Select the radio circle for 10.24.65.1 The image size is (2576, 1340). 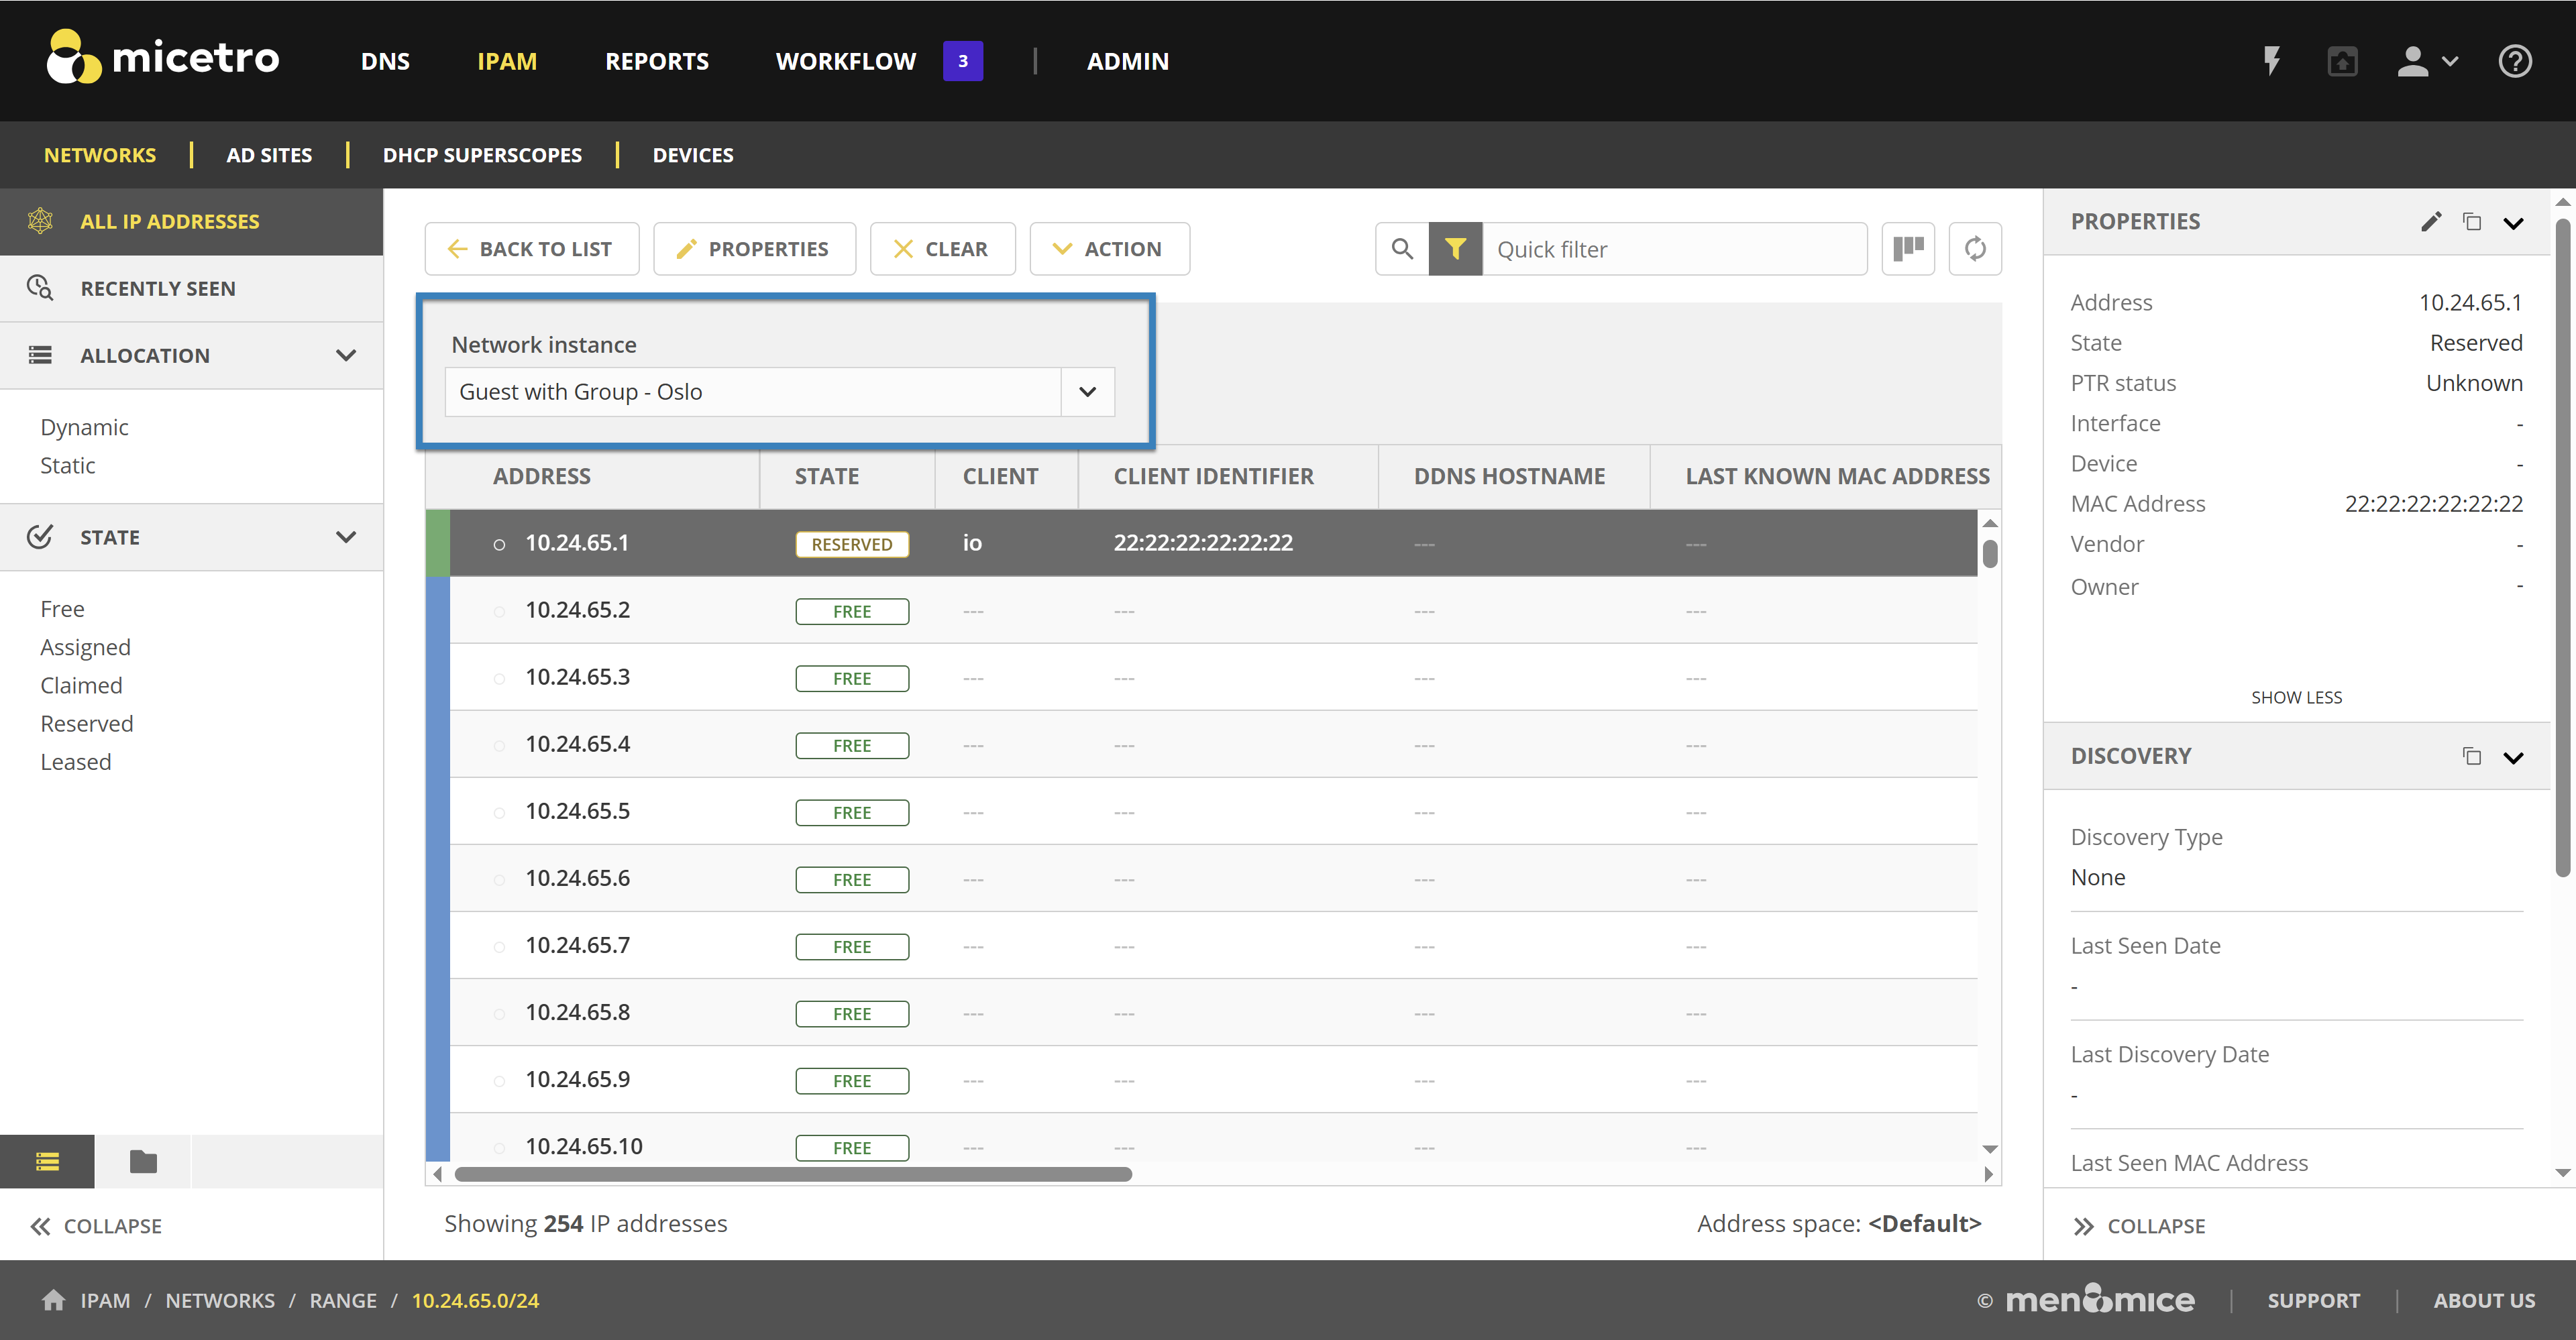(499, 544)
